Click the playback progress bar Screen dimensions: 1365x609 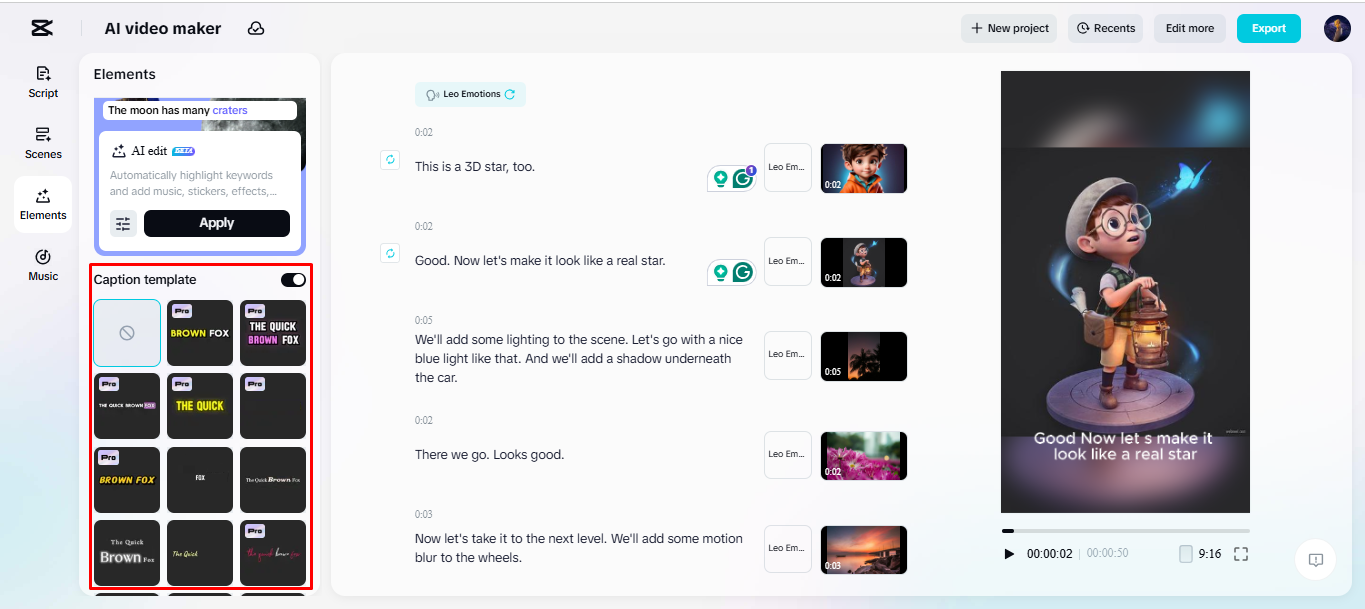point(1125,530)
